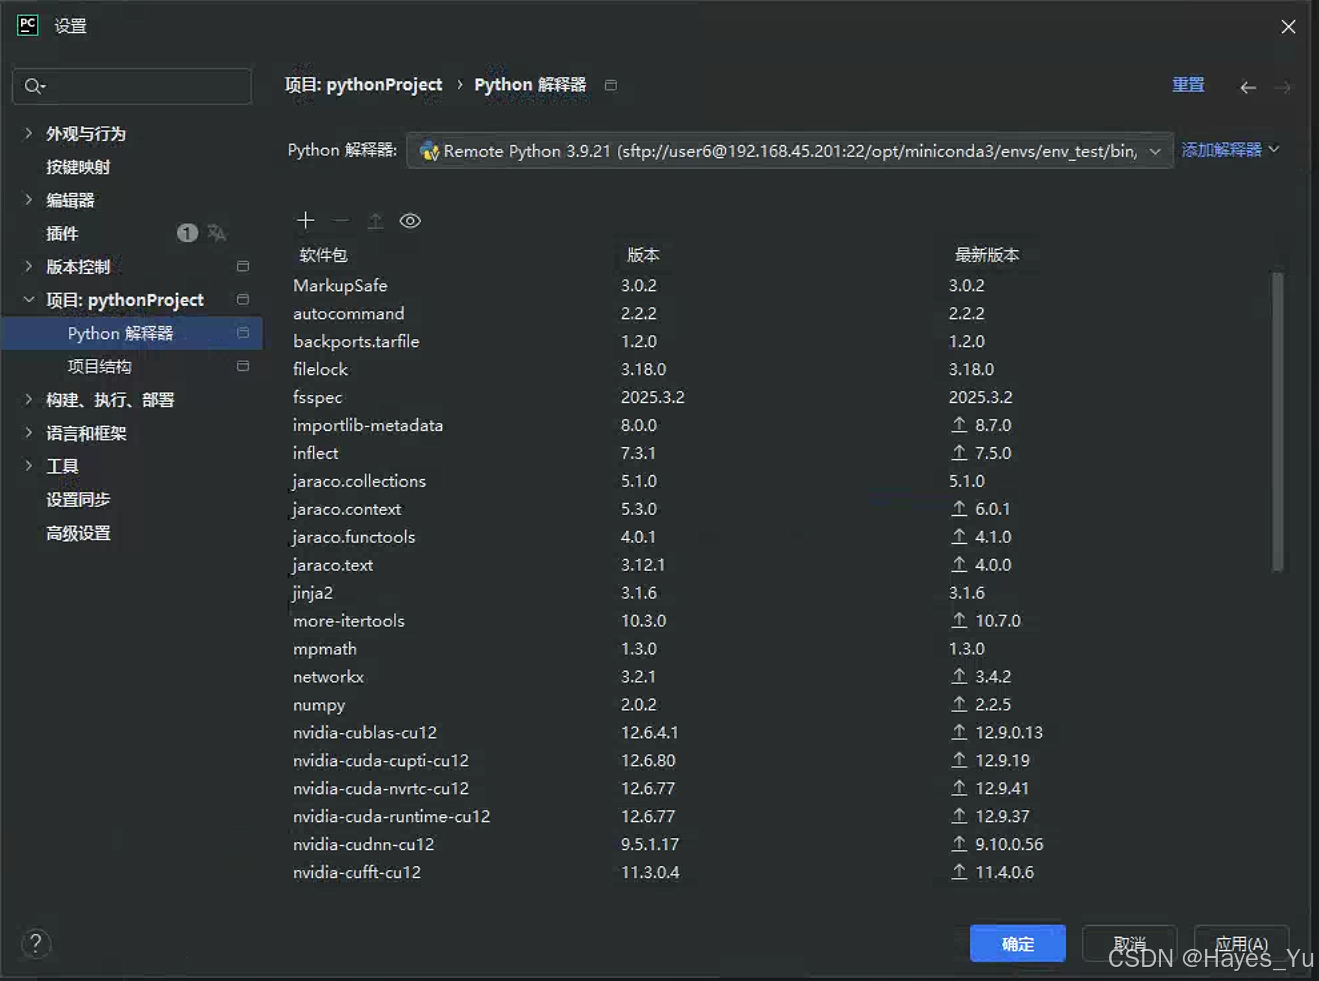Select the MarkupSafe package row
Viewport: 1319px width, 981px height.
click(780, 285)
